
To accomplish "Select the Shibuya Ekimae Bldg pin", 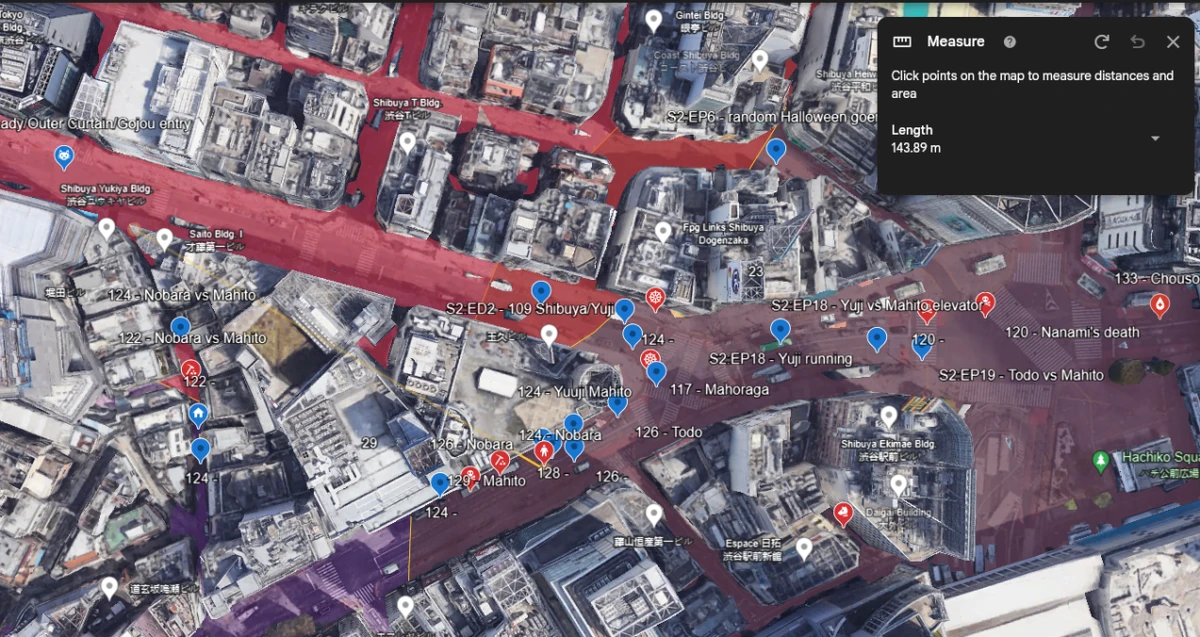I will [x=888, y=416].
